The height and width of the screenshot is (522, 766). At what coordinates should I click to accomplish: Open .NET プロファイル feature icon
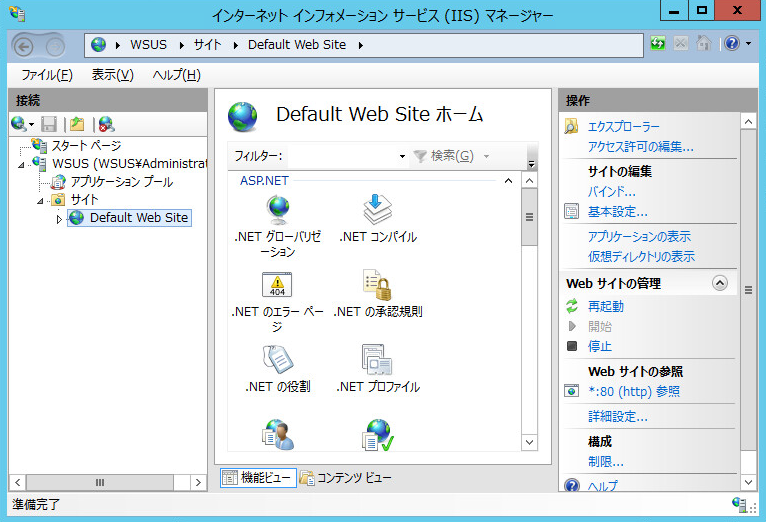(x=377, y=359)
